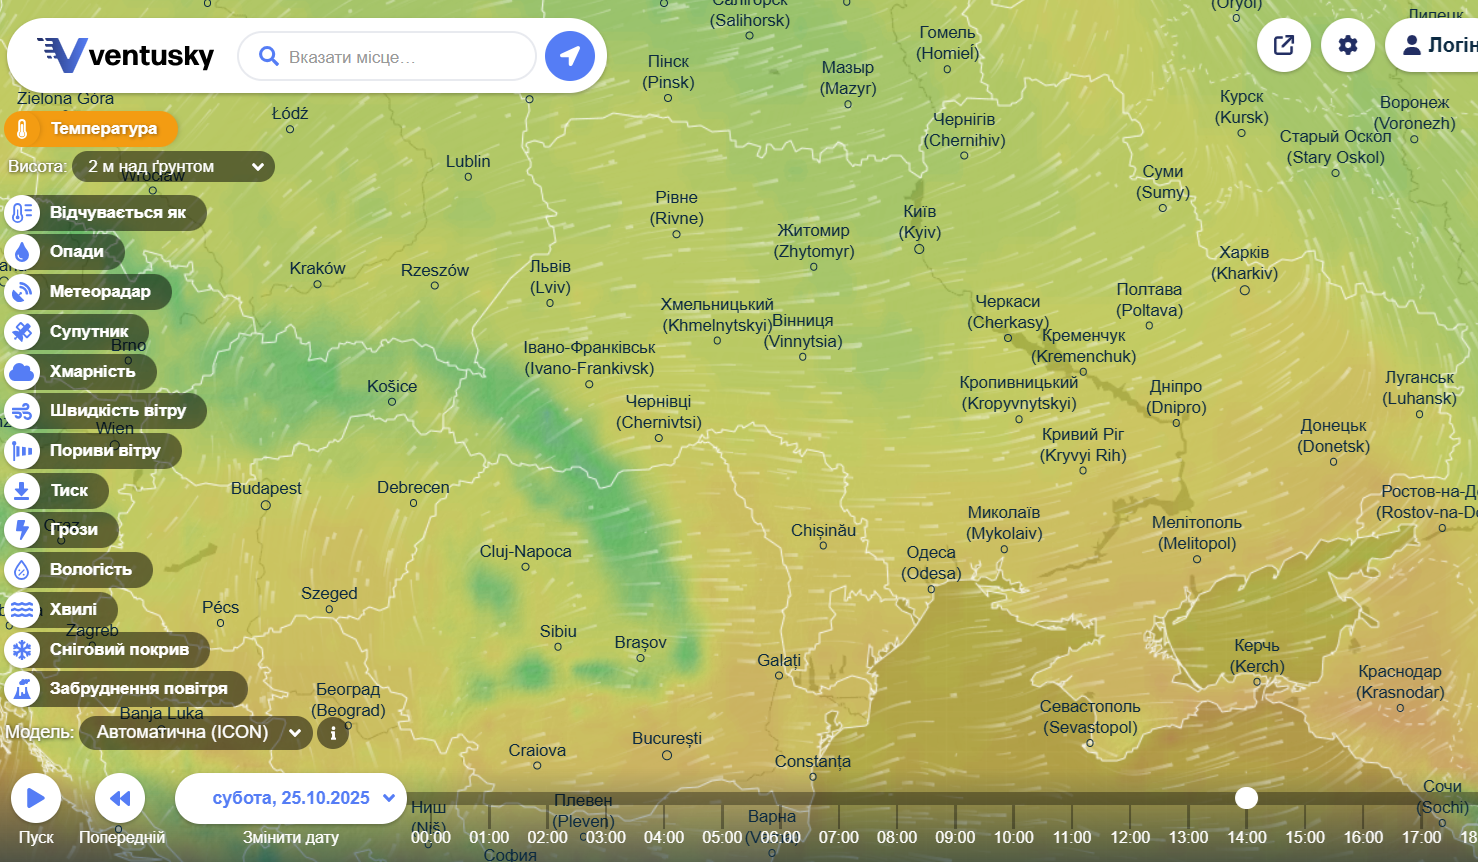This screenshot has height=862, width=1478.
Task: Select the Air pollution (Забруднення повітря) icon
Action: point(22,689)
